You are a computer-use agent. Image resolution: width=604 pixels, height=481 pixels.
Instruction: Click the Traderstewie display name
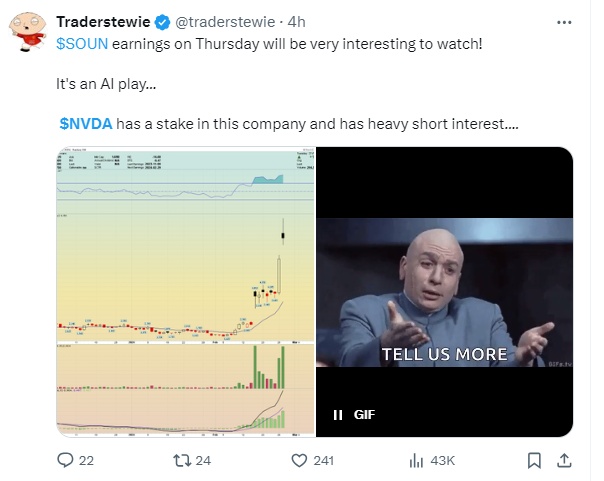pos(103,22)
